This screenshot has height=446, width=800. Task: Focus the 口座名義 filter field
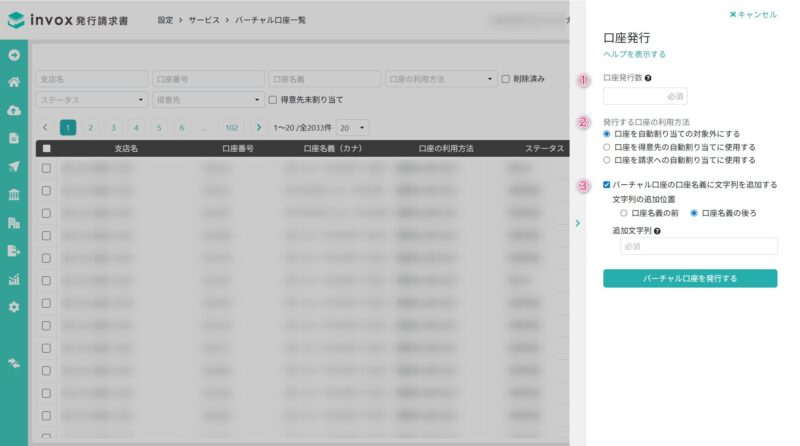click(324, 79)
